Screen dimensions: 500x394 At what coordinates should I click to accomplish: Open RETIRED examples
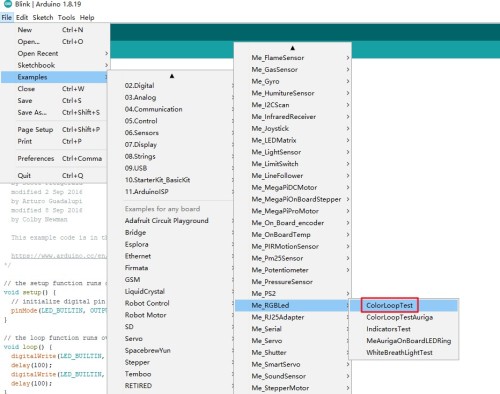click(x=171, y=386)
